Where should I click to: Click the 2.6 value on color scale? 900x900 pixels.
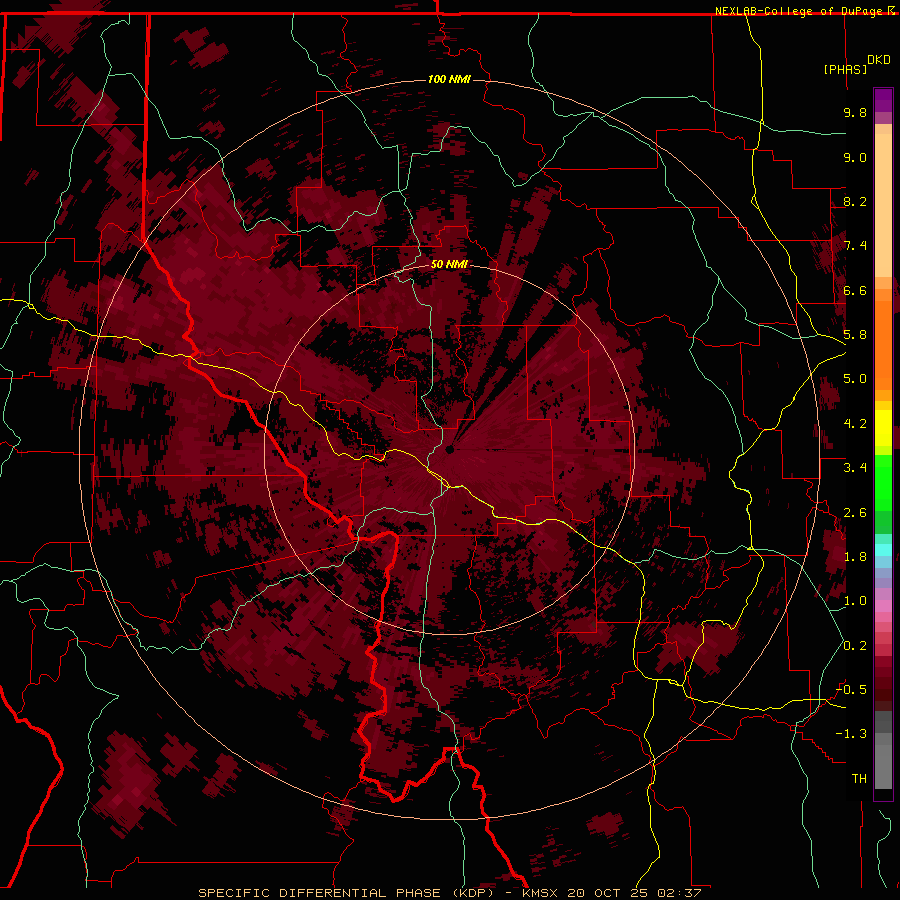pos(855,513)
